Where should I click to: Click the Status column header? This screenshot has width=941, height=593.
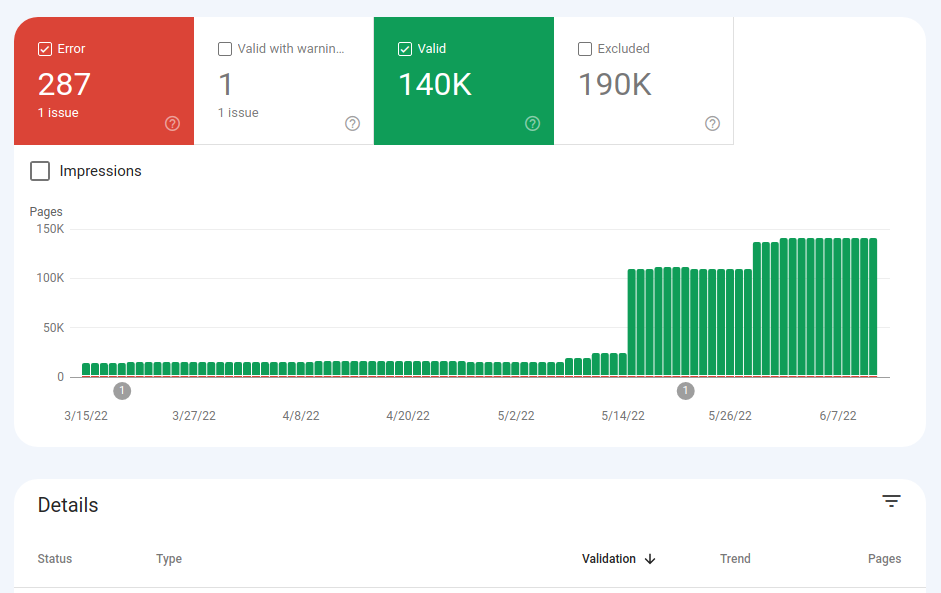55,559
